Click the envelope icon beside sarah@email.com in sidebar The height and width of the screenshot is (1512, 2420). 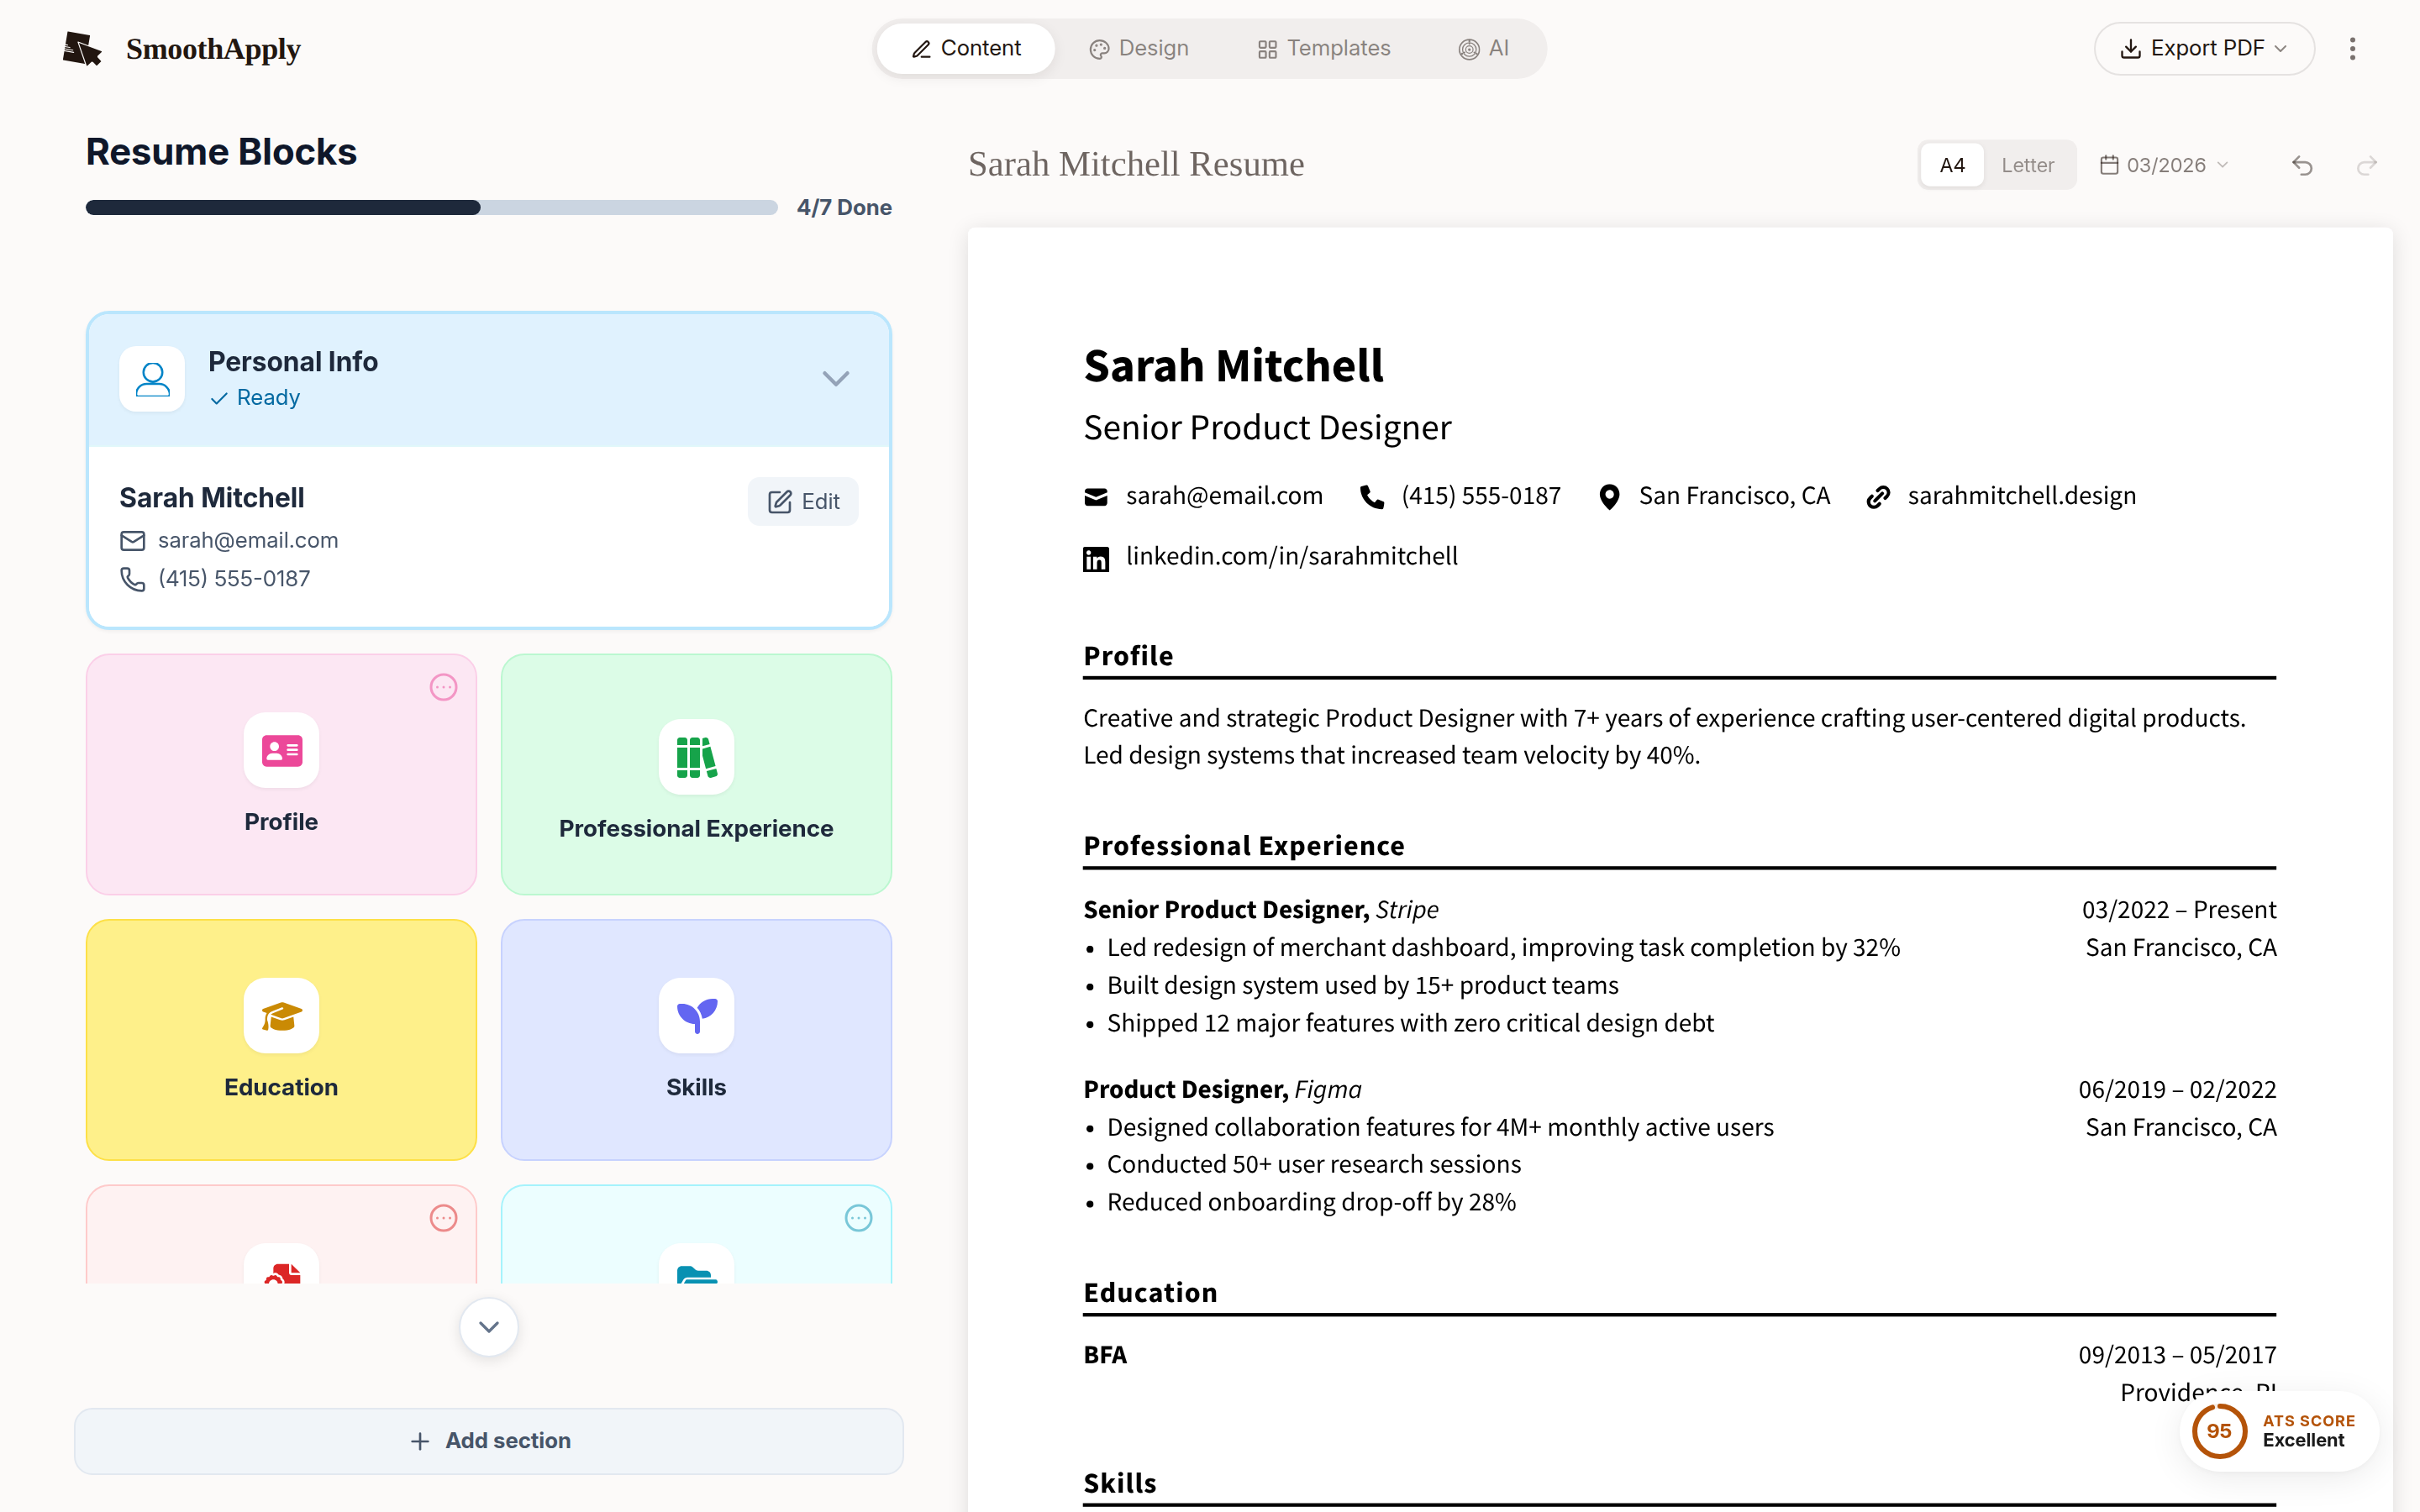pos(132,541)
